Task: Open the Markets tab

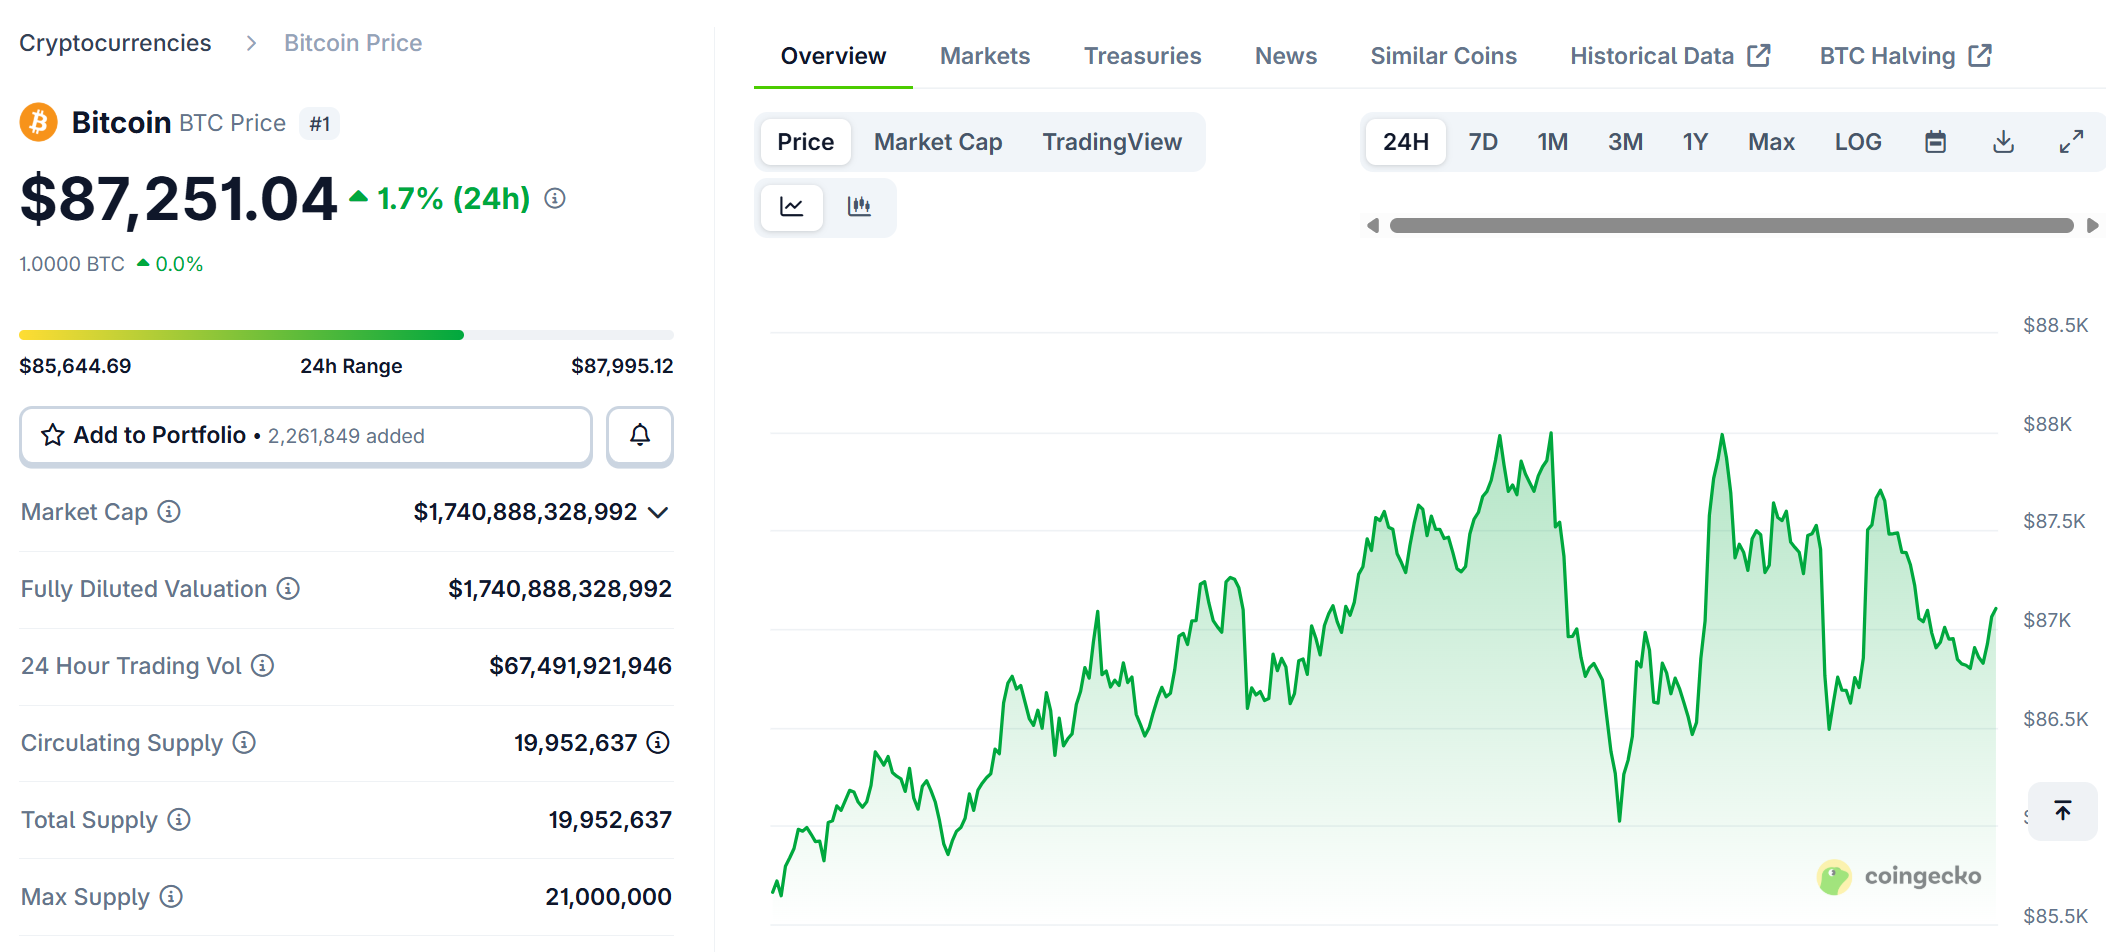Action: [x=984, y=55]
